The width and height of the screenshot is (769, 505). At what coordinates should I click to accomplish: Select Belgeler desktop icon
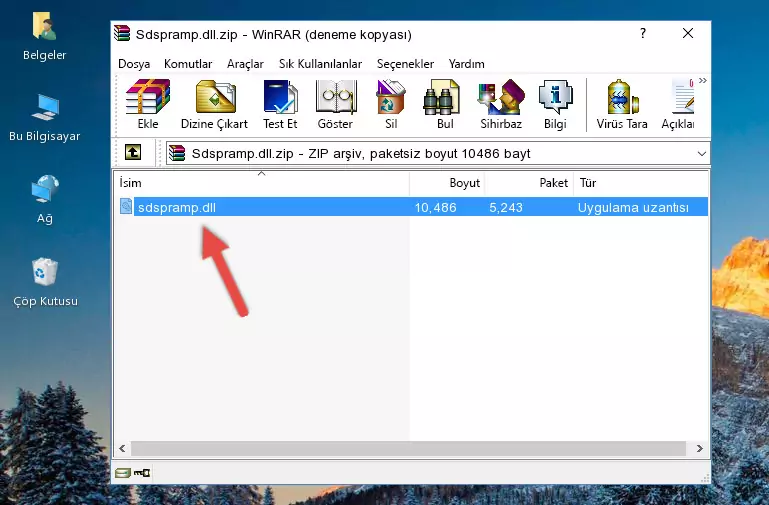[x=45, y=37]
